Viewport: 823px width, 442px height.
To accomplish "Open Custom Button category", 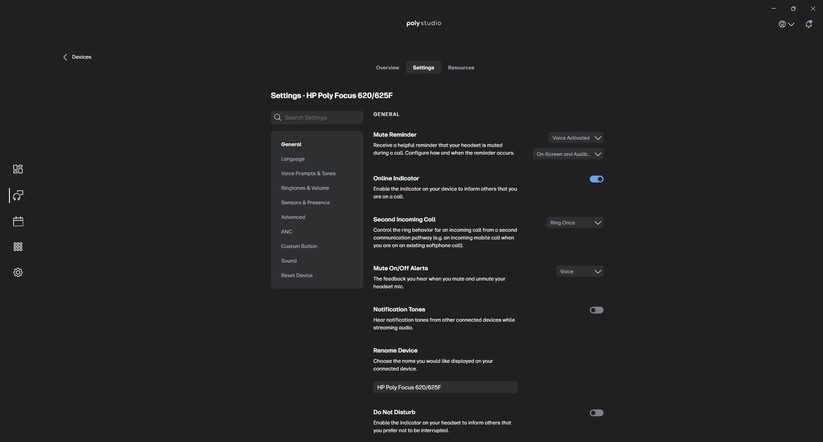I will coord(299,246).
